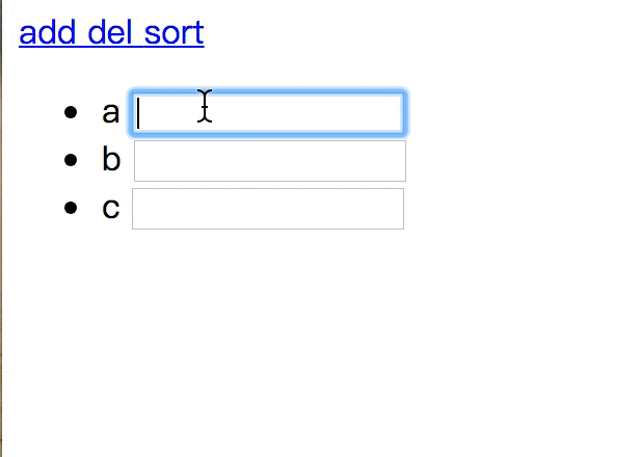Click the bullet point before item "b"
Image resolution: width=640 pixels, height=457 pixels.
point(70,160)
